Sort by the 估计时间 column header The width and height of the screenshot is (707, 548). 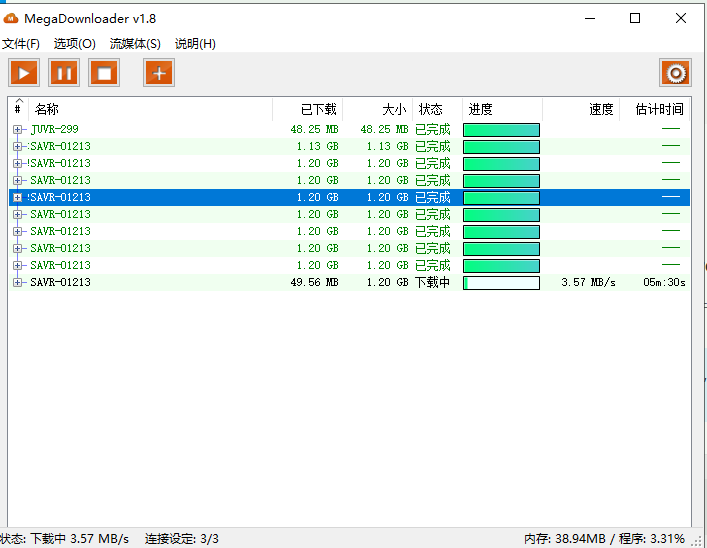tap(655, 109)
